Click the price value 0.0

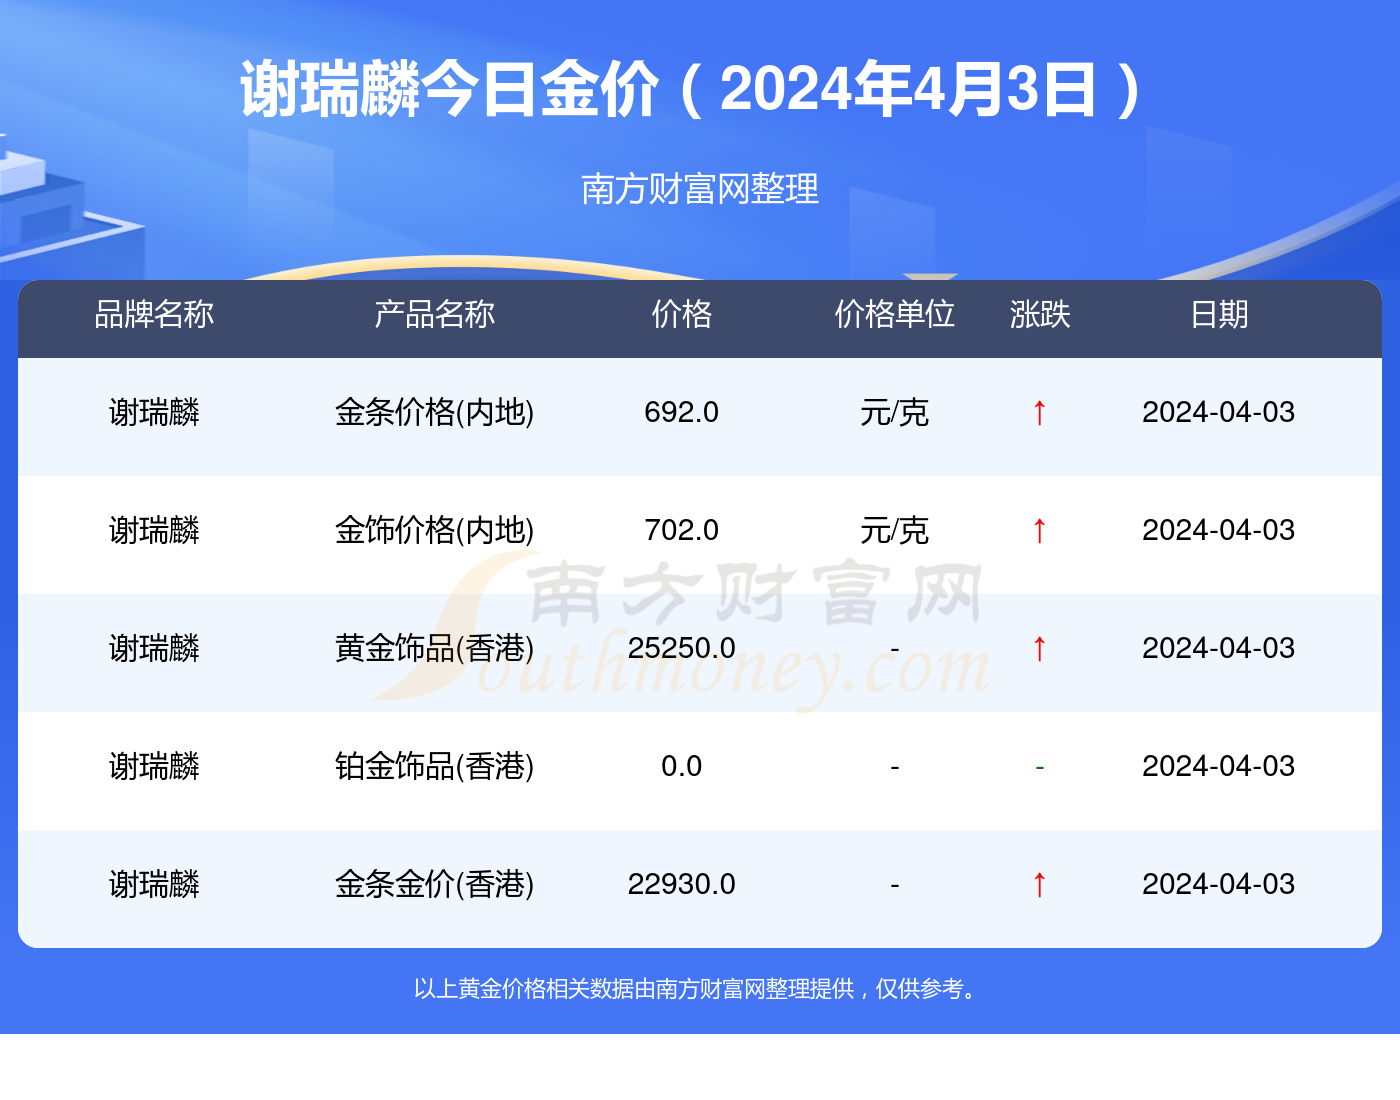coord(682,766)
